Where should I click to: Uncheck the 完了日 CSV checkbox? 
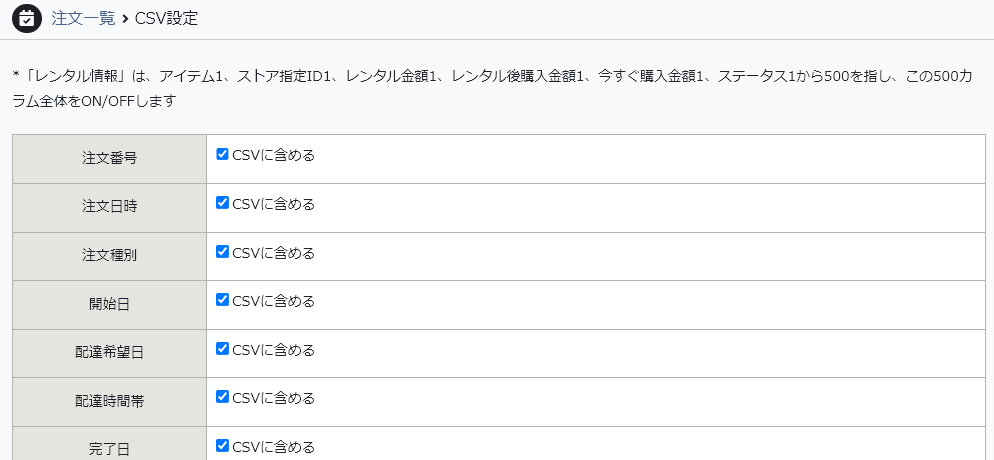pyautogui.click(x=222, y=446)
